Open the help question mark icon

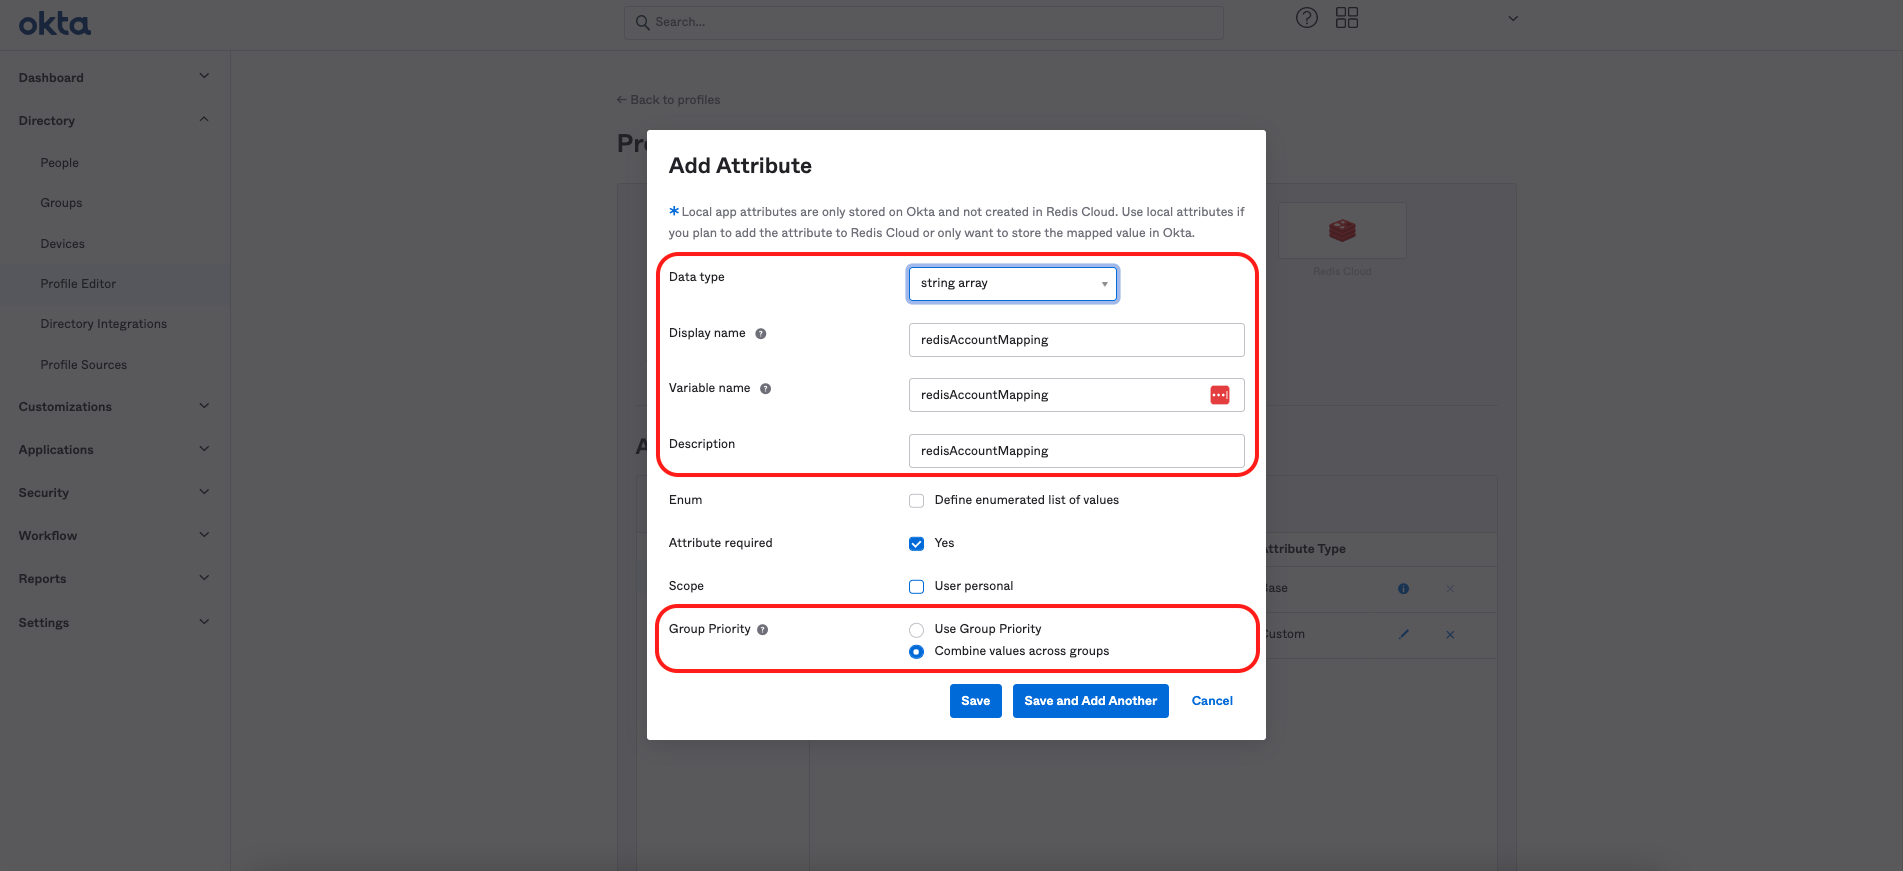pyautogui.click(x=1306, y=18)
